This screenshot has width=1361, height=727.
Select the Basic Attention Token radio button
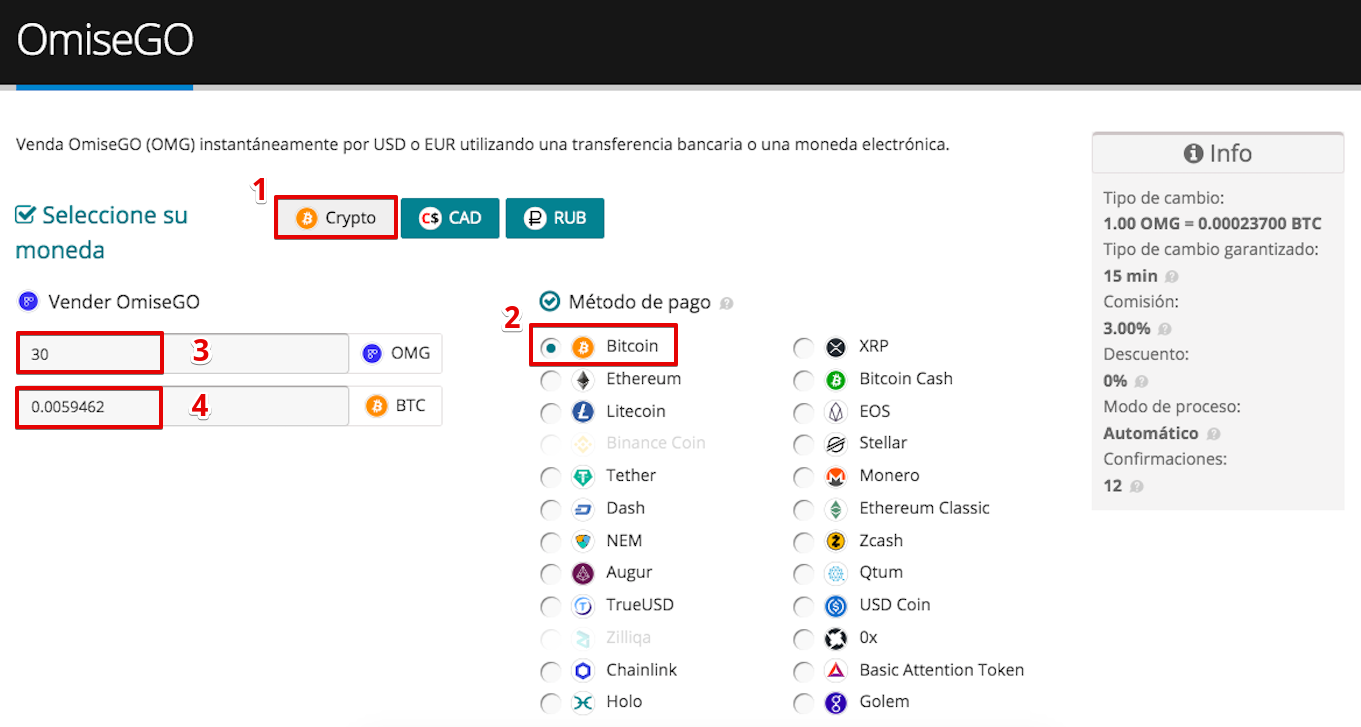(803, 671)
